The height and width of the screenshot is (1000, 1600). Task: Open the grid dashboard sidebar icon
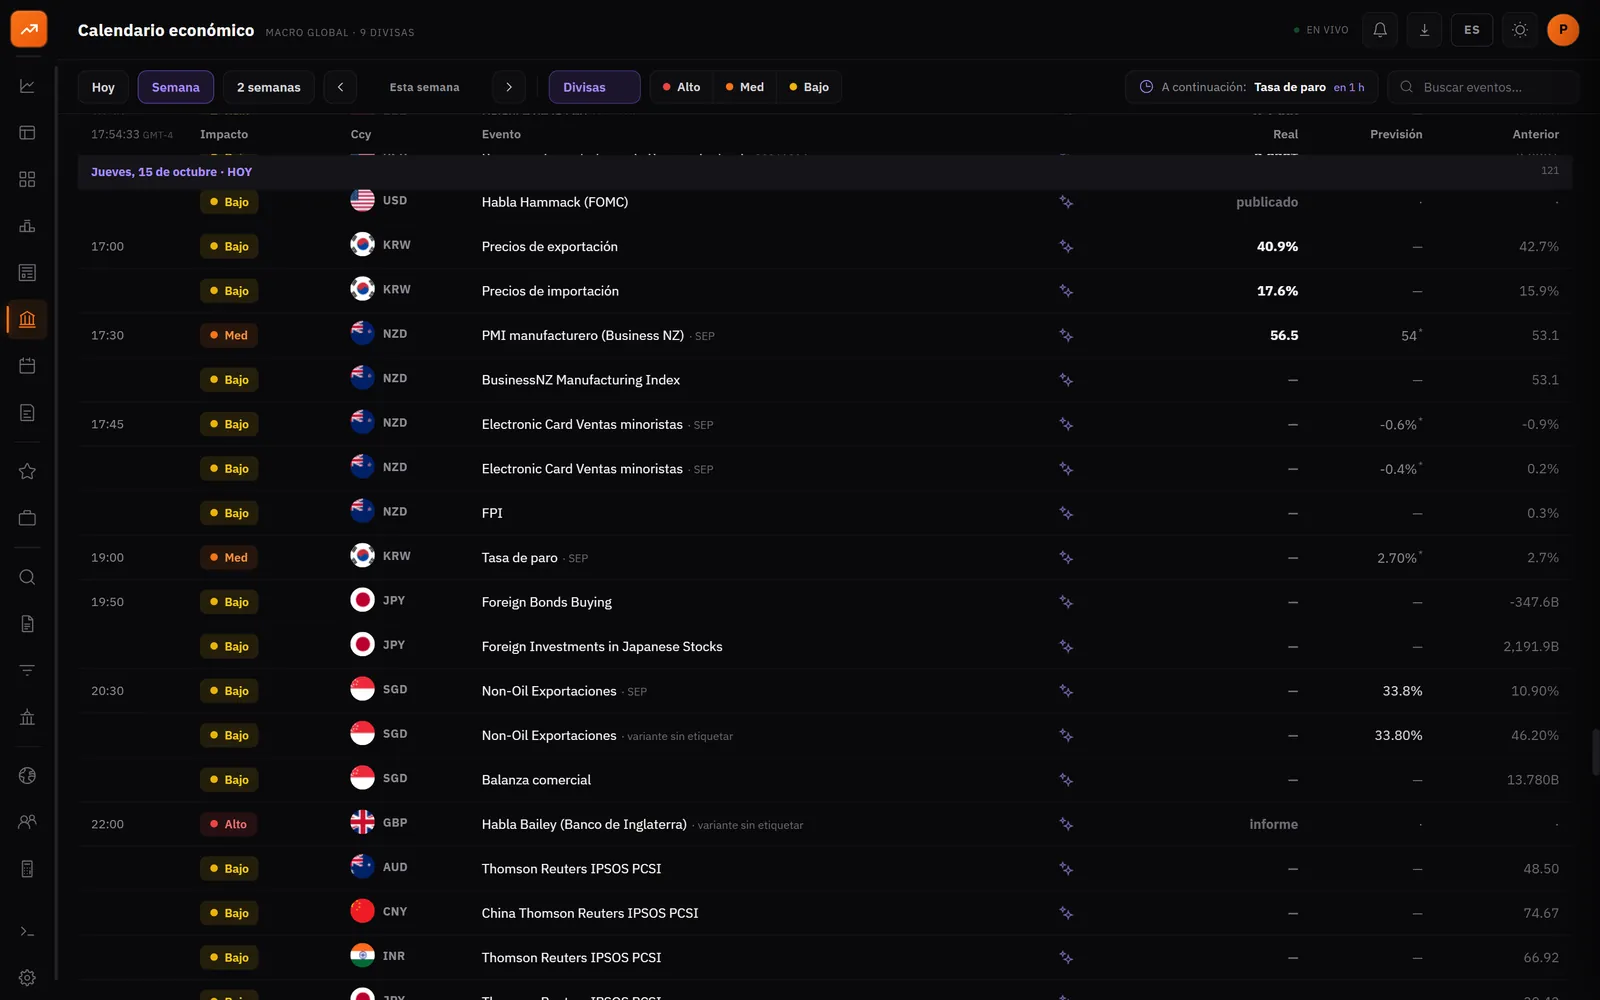tap(27, 179)
